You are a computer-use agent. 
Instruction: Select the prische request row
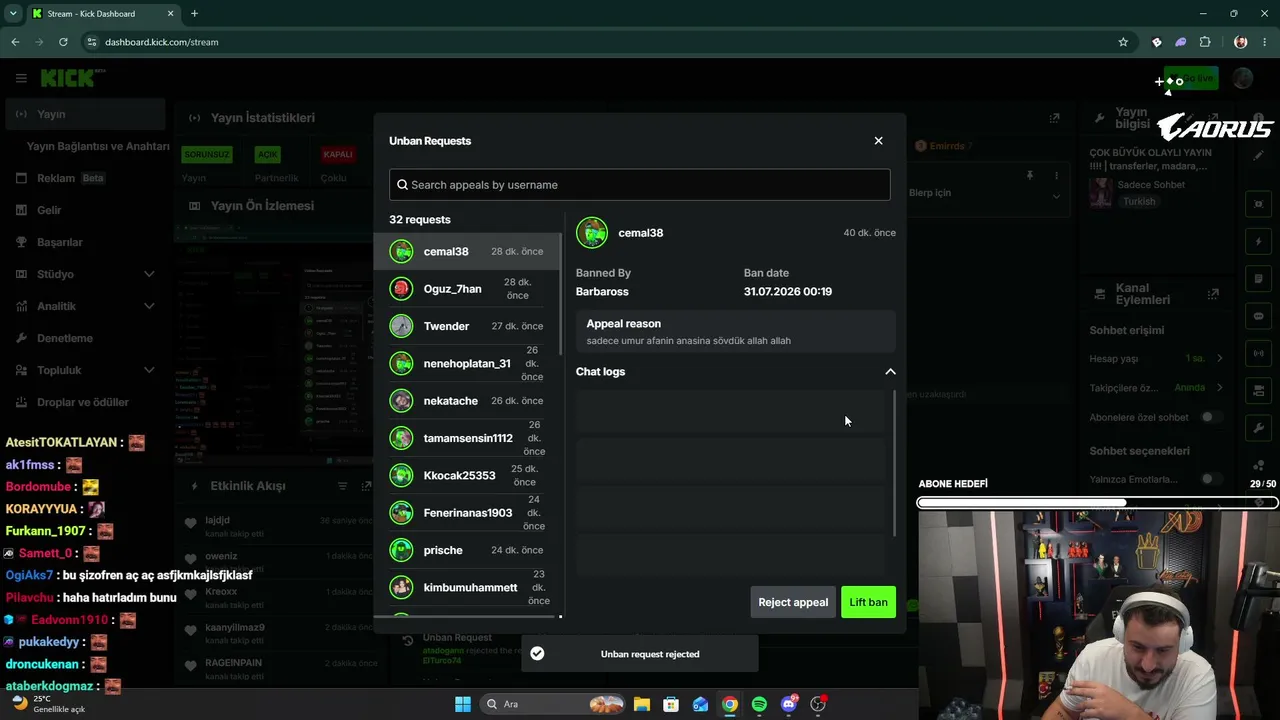click(x=467, y=550)
